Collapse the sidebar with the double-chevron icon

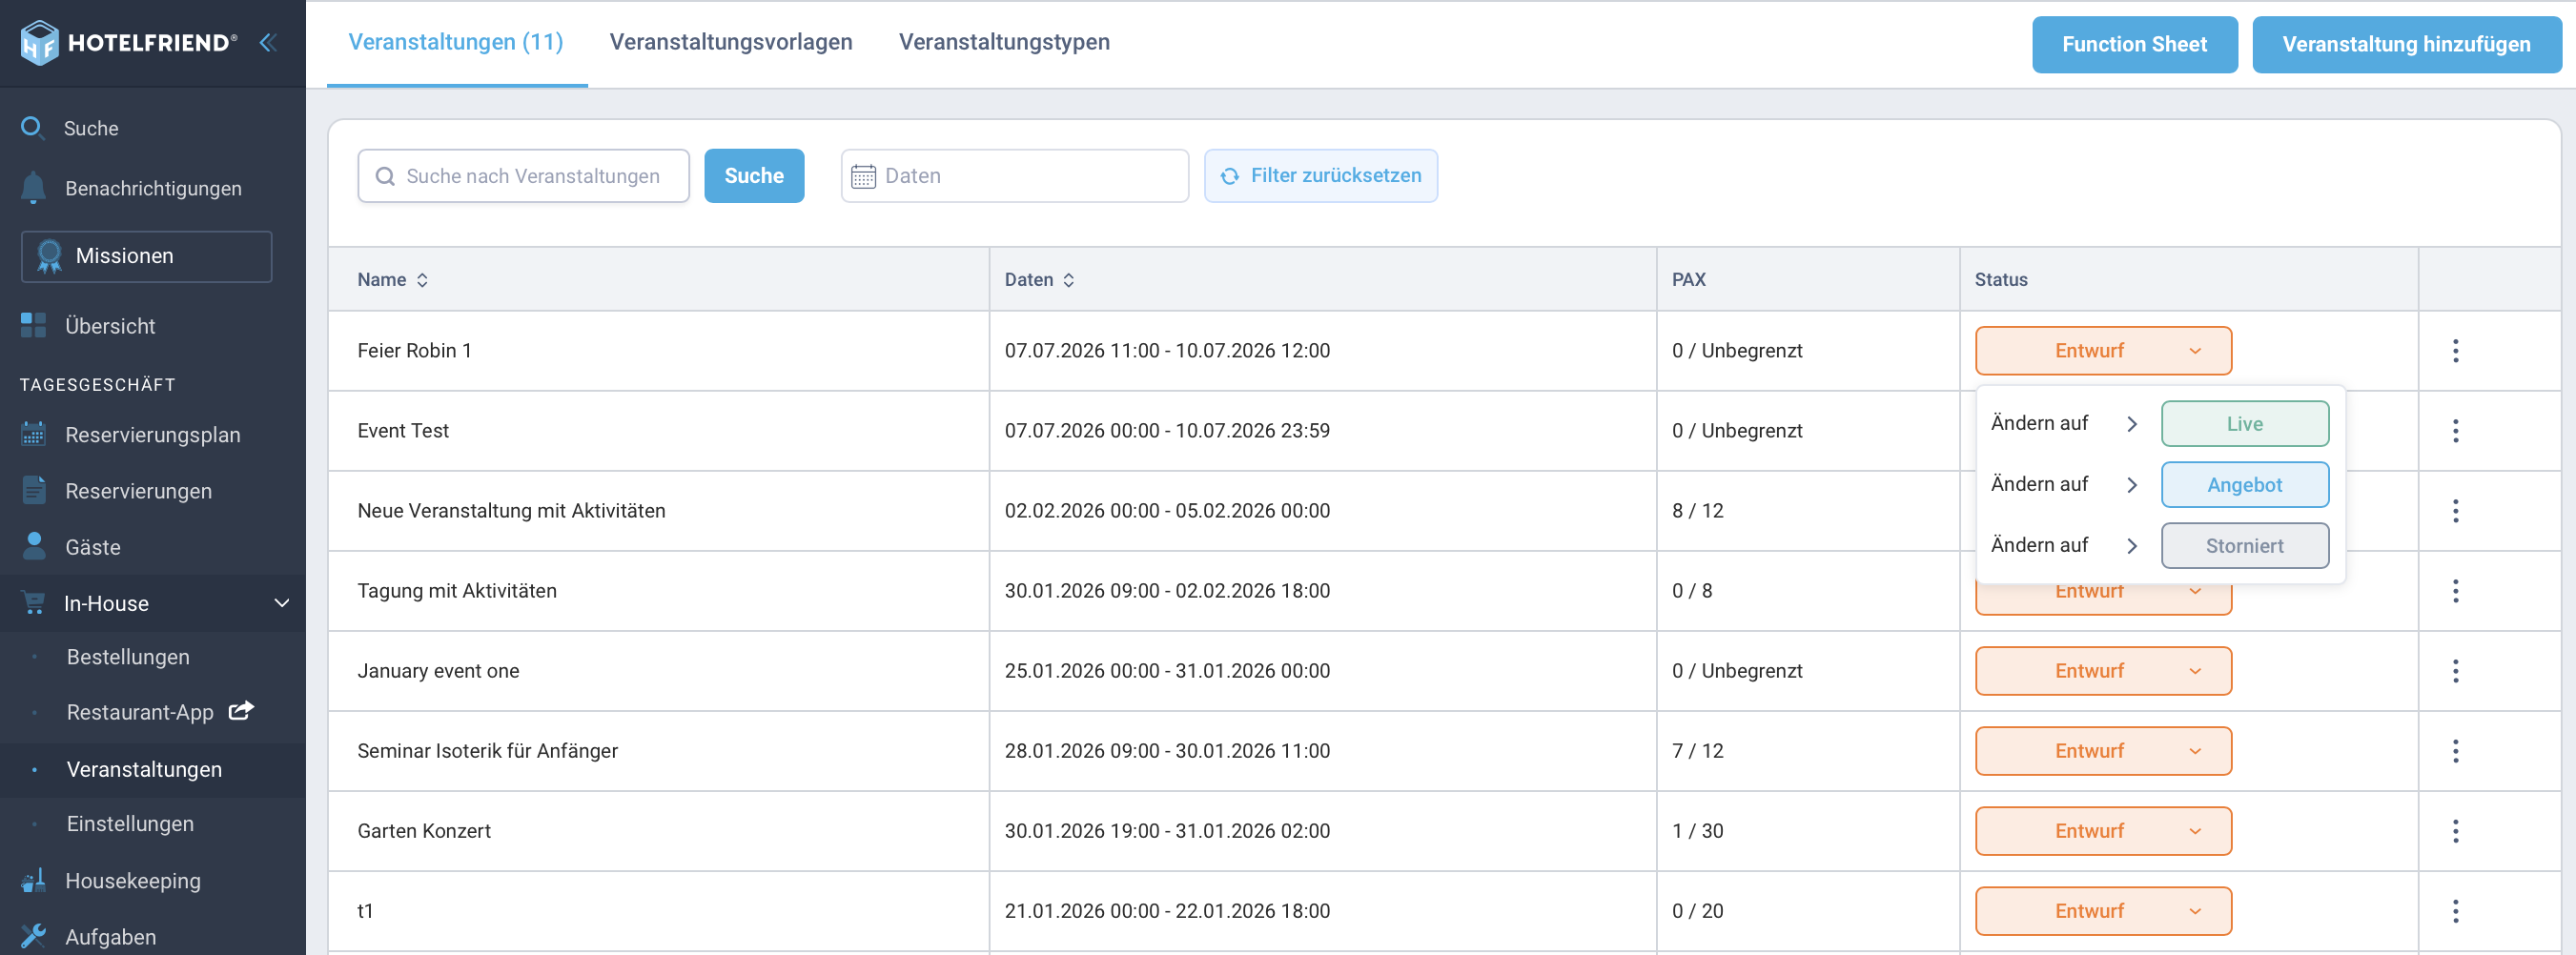pos(267,42)
